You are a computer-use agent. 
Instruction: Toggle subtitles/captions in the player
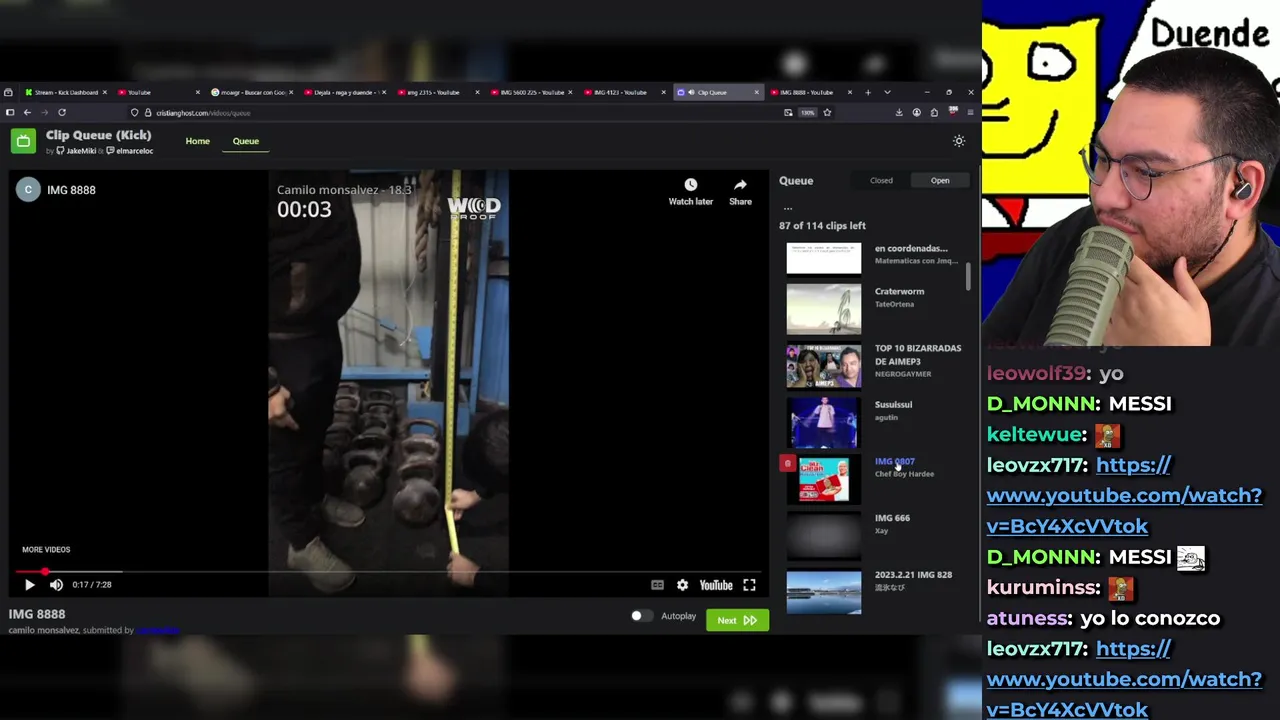click(657, 585)
